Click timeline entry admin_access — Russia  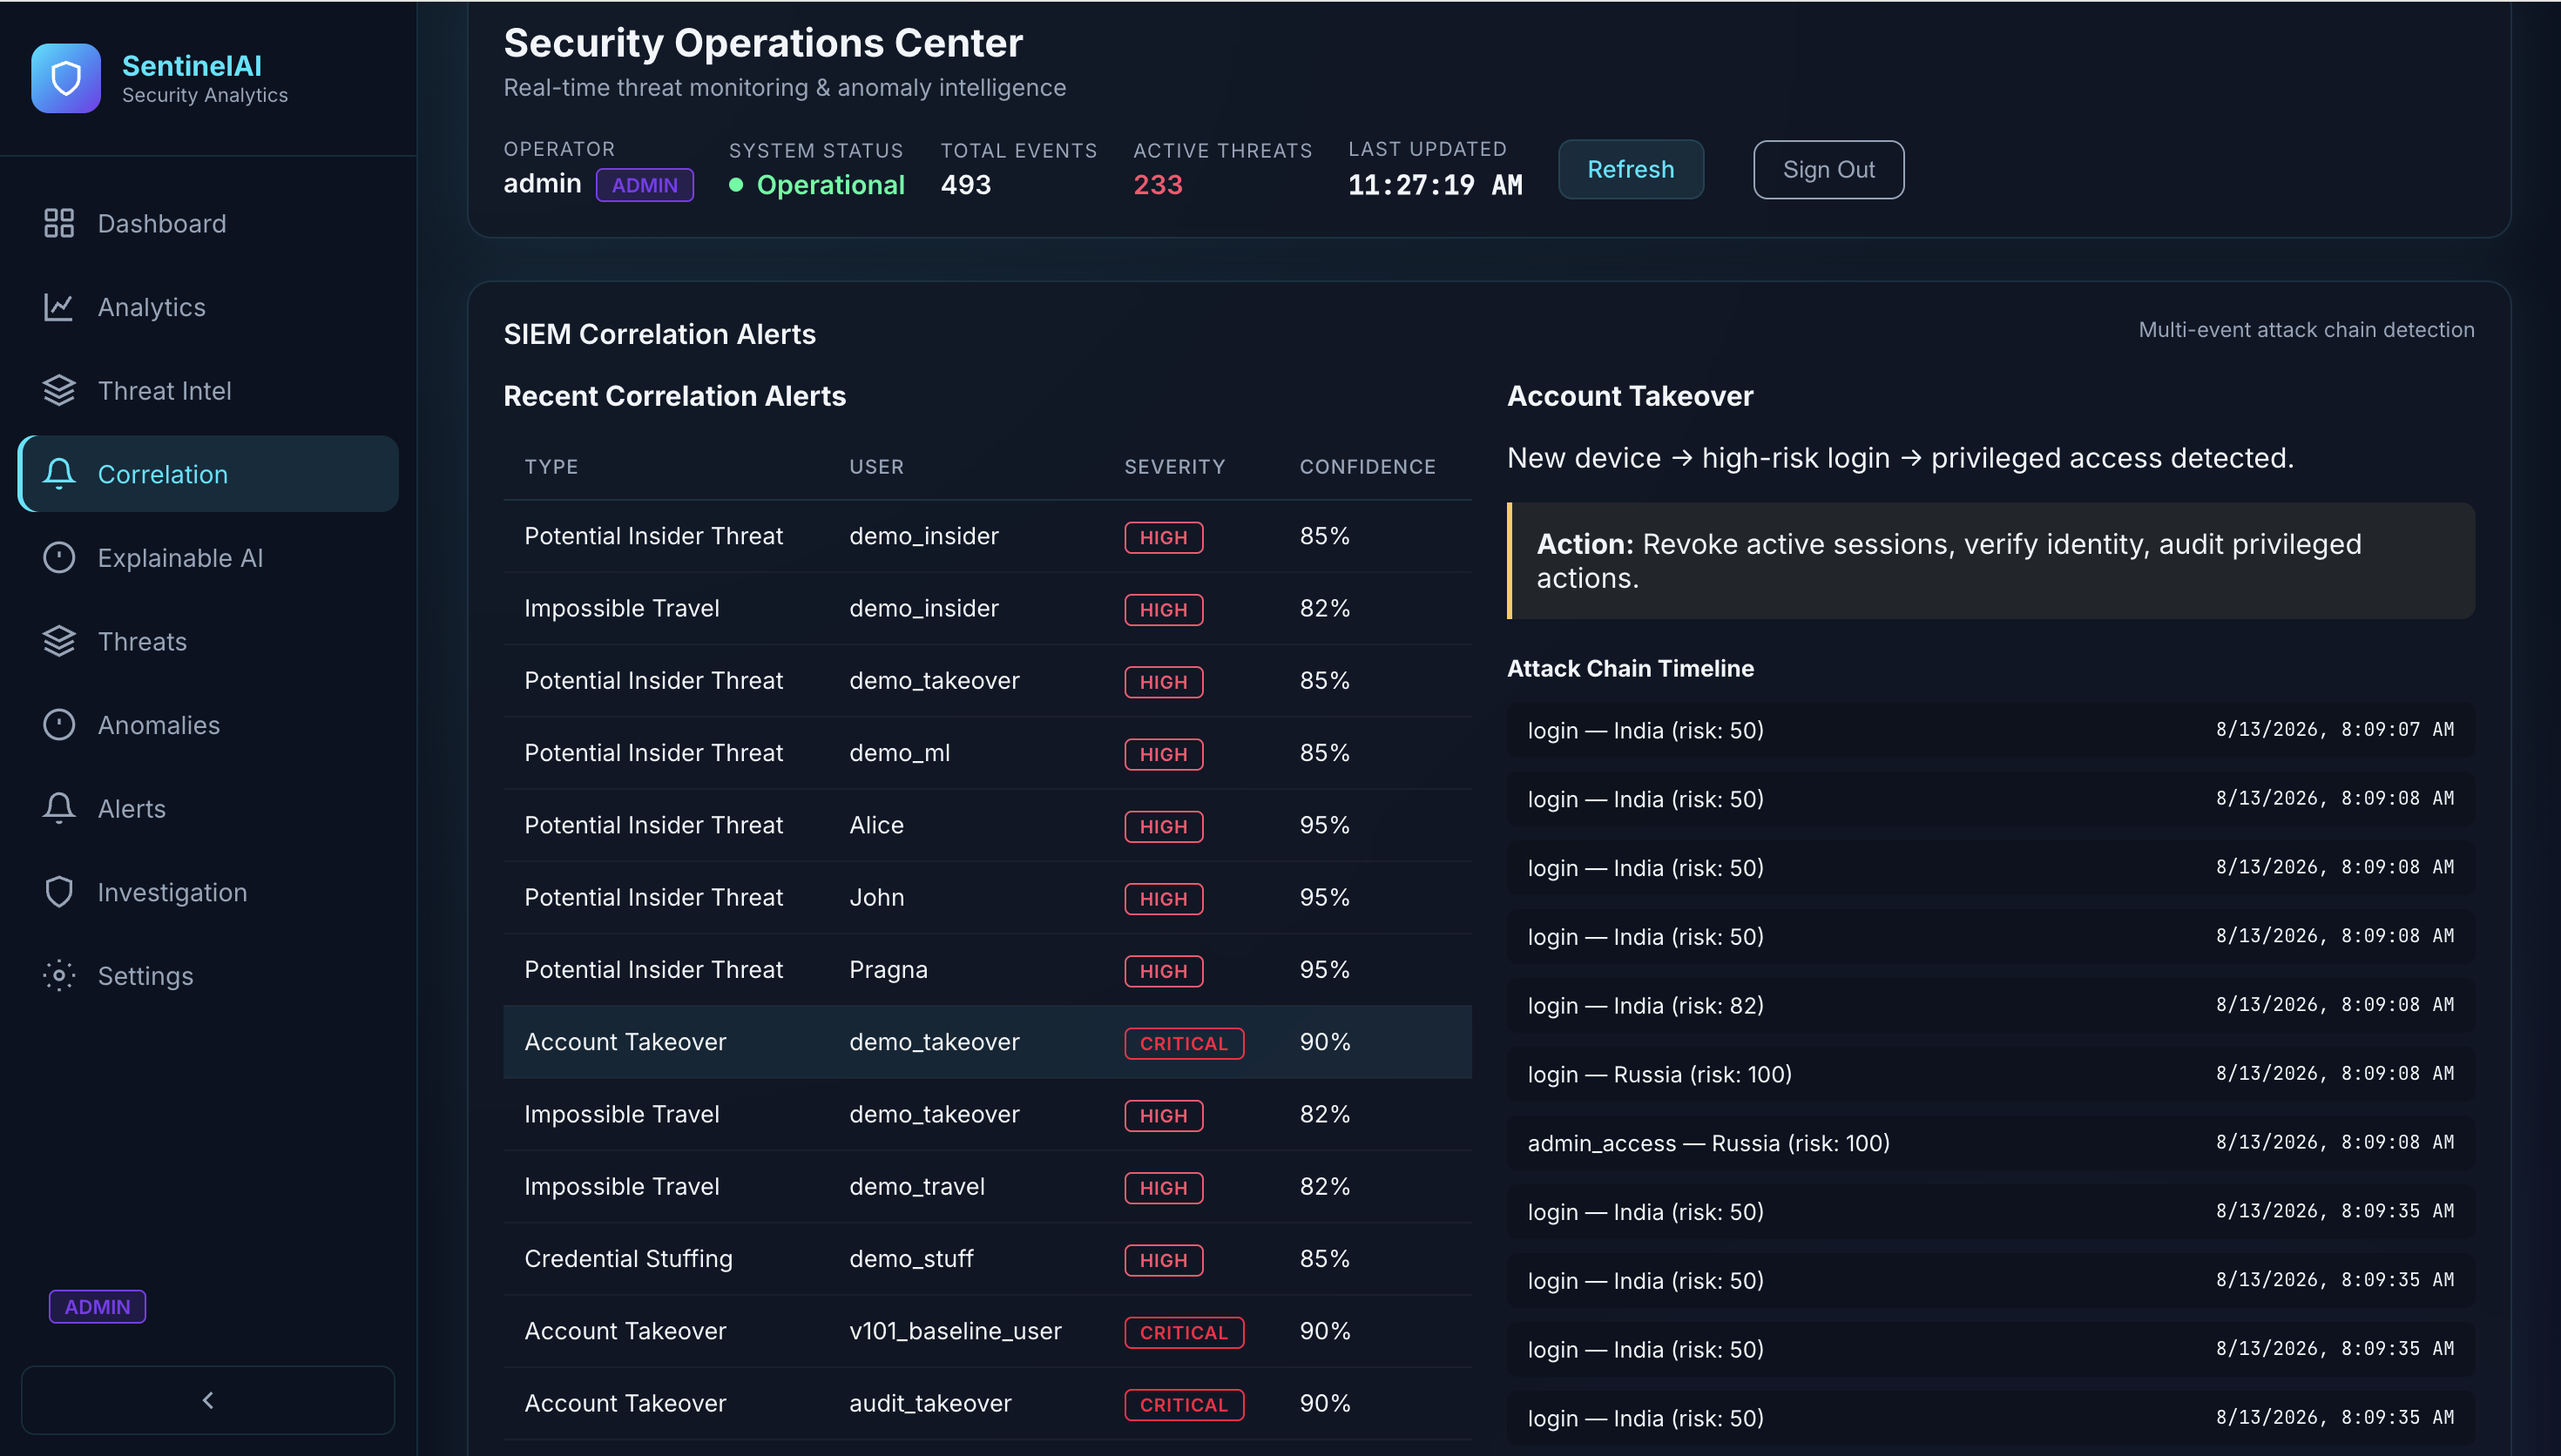(1990, 1143)
